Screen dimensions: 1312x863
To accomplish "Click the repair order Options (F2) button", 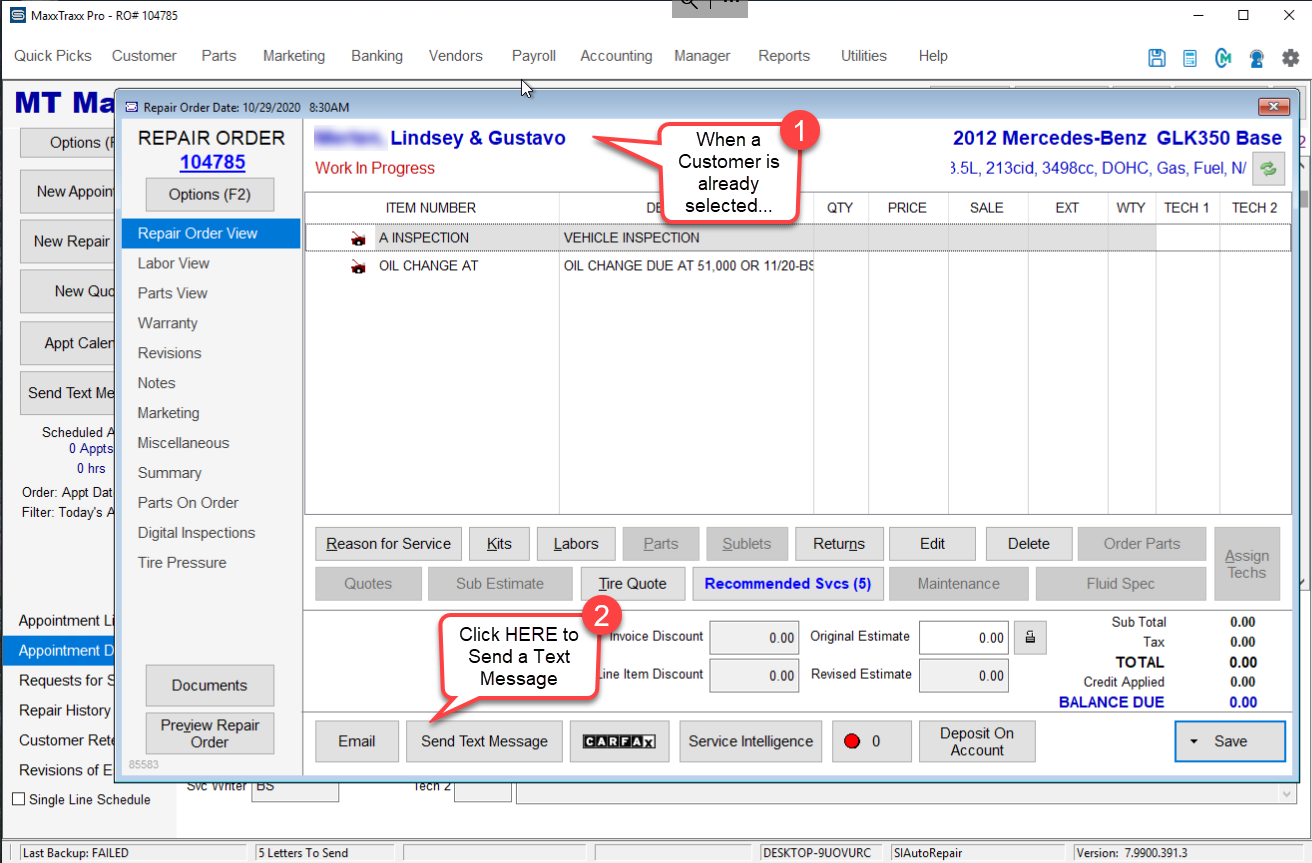I will coord(211,195).
